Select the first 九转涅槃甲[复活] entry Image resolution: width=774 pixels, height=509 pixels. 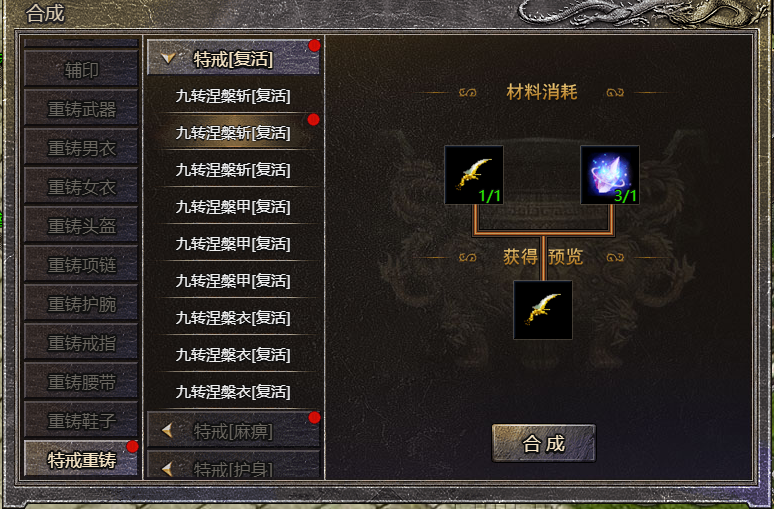point(233,206)
